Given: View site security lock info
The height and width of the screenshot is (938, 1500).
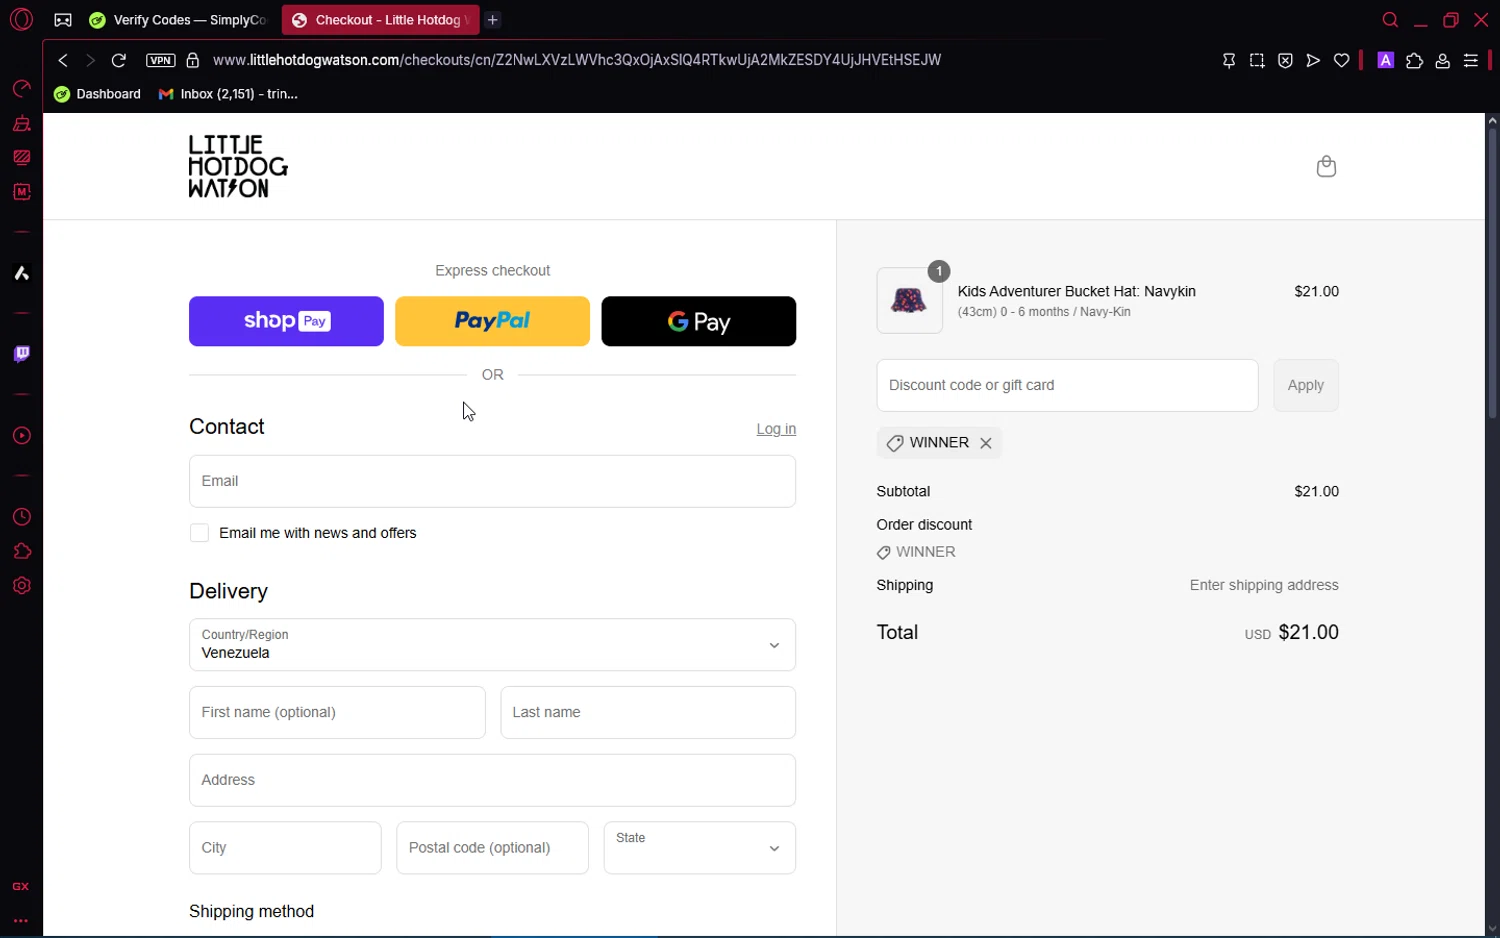Looking at the screenshot, I should coord(193,60).
